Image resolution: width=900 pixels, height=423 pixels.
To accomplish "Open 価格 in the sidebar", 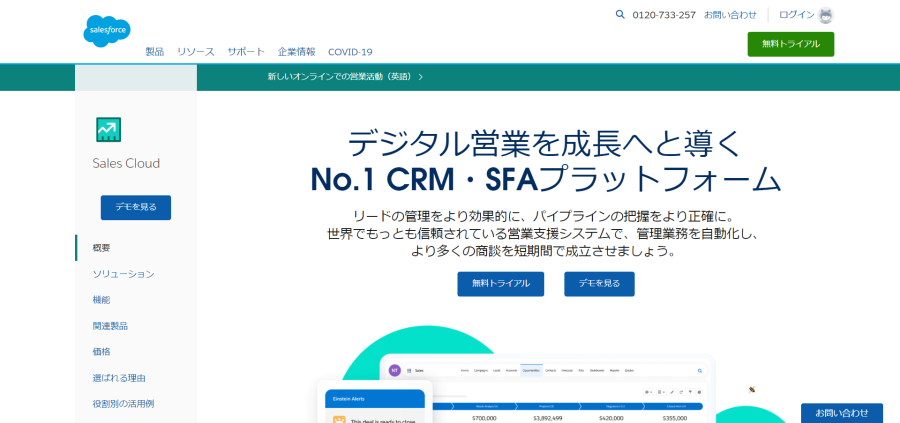I will point(102,352).
